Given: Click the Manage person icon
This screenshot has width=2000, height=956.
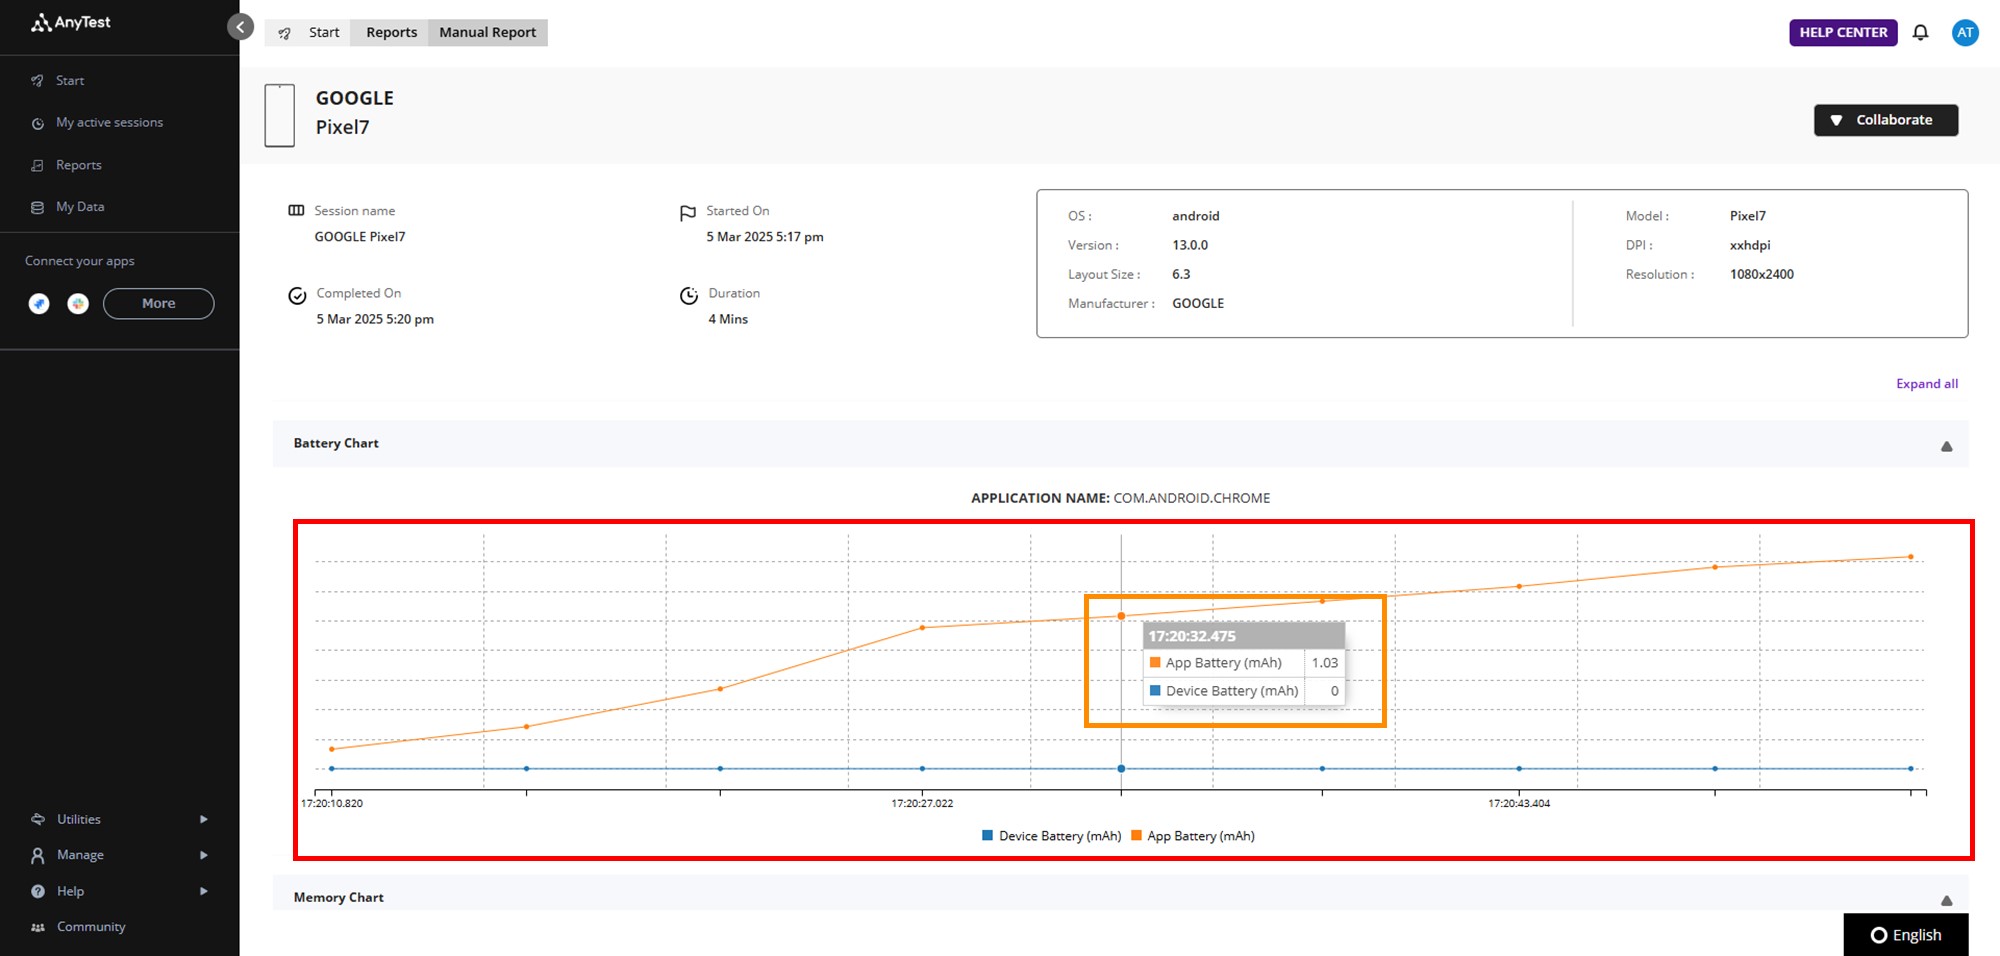Looking at the screenshot, I should coord(38,855).
